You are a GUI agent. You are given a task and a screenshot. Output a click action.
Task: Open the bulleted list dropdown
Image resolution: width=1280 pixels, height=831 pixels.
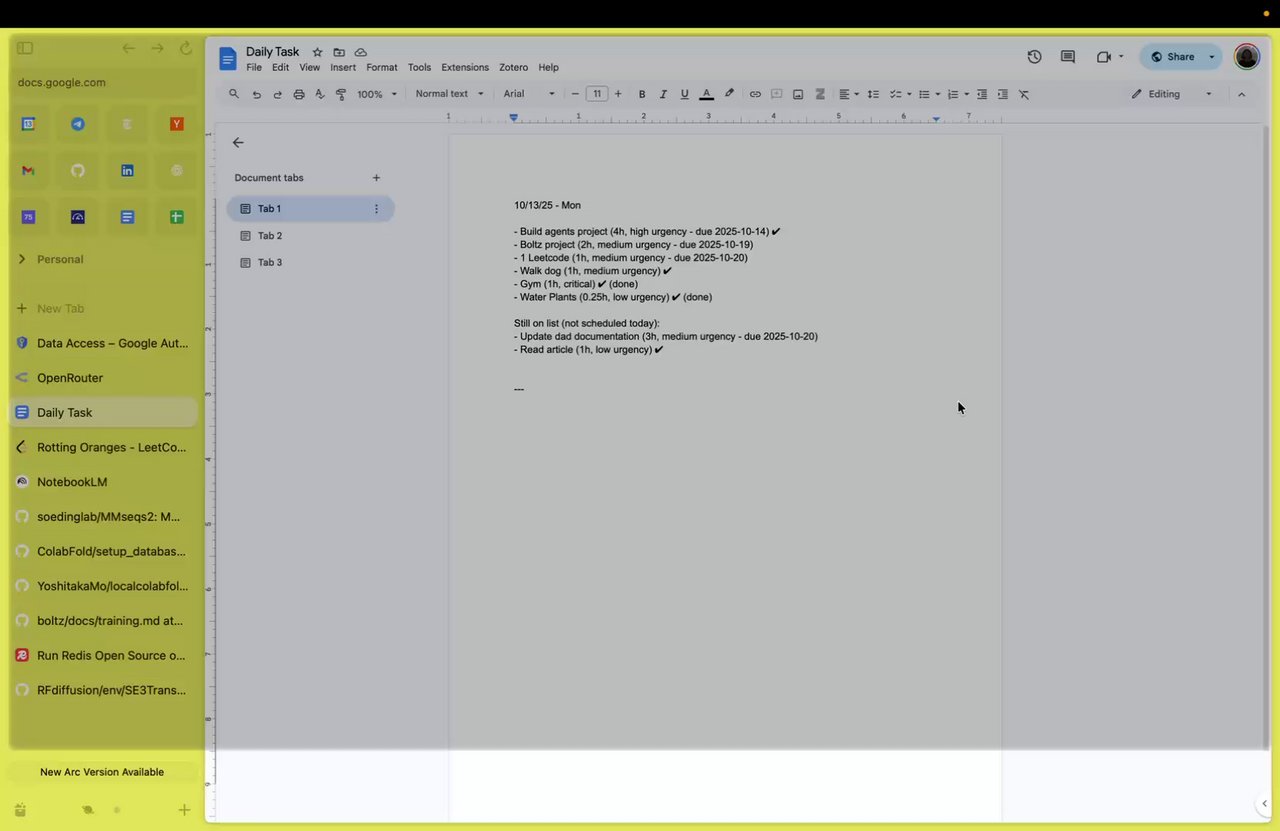tap(929, 94)
